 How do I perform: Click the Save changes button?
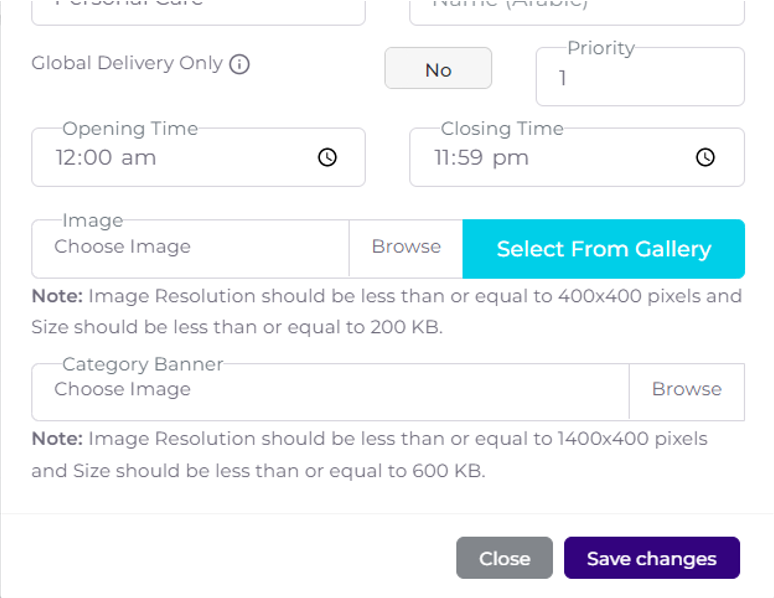651,558
